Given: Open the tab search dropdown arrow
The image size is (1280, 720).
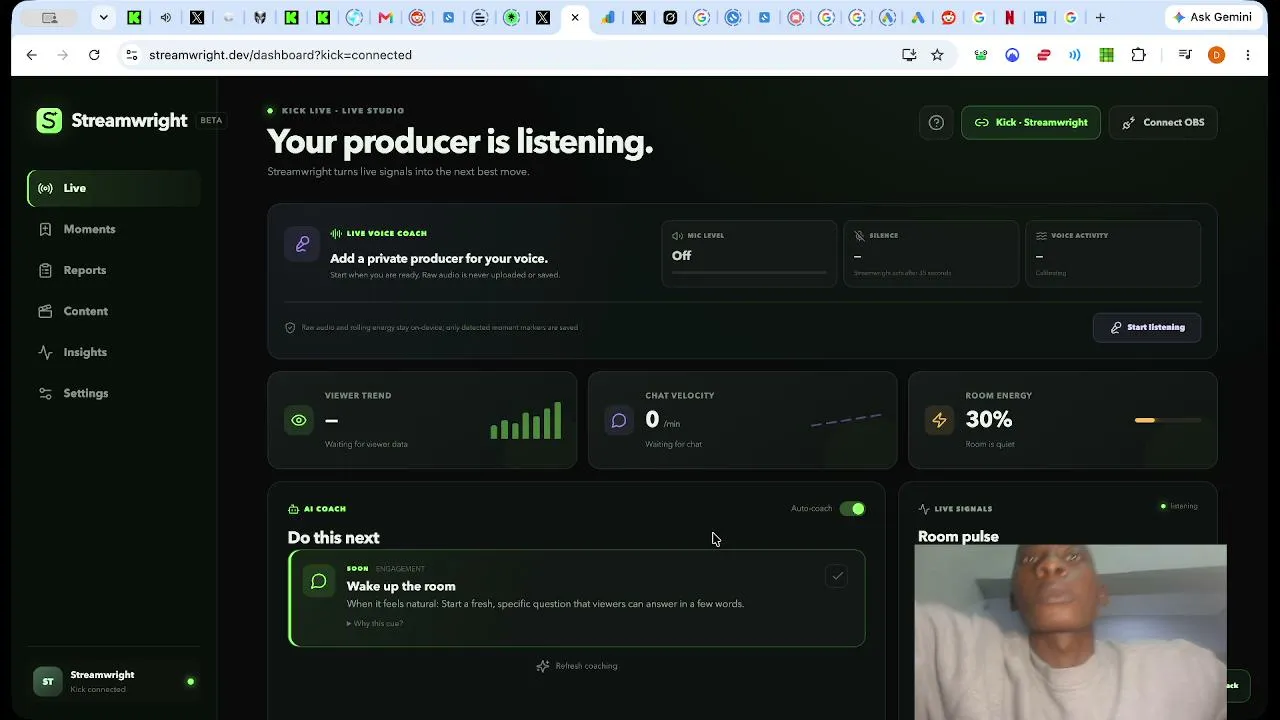Looking at the screenshot, I should pos(103,17).
